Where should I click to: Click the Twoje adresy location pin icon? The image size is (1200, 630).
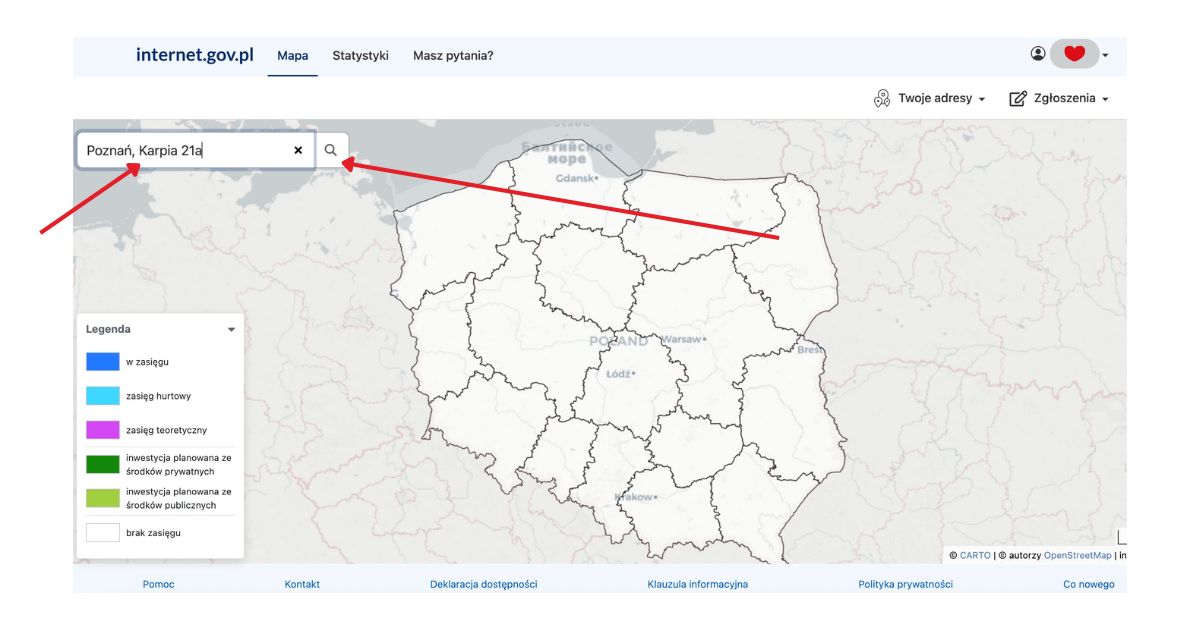(x=881, y=99)
